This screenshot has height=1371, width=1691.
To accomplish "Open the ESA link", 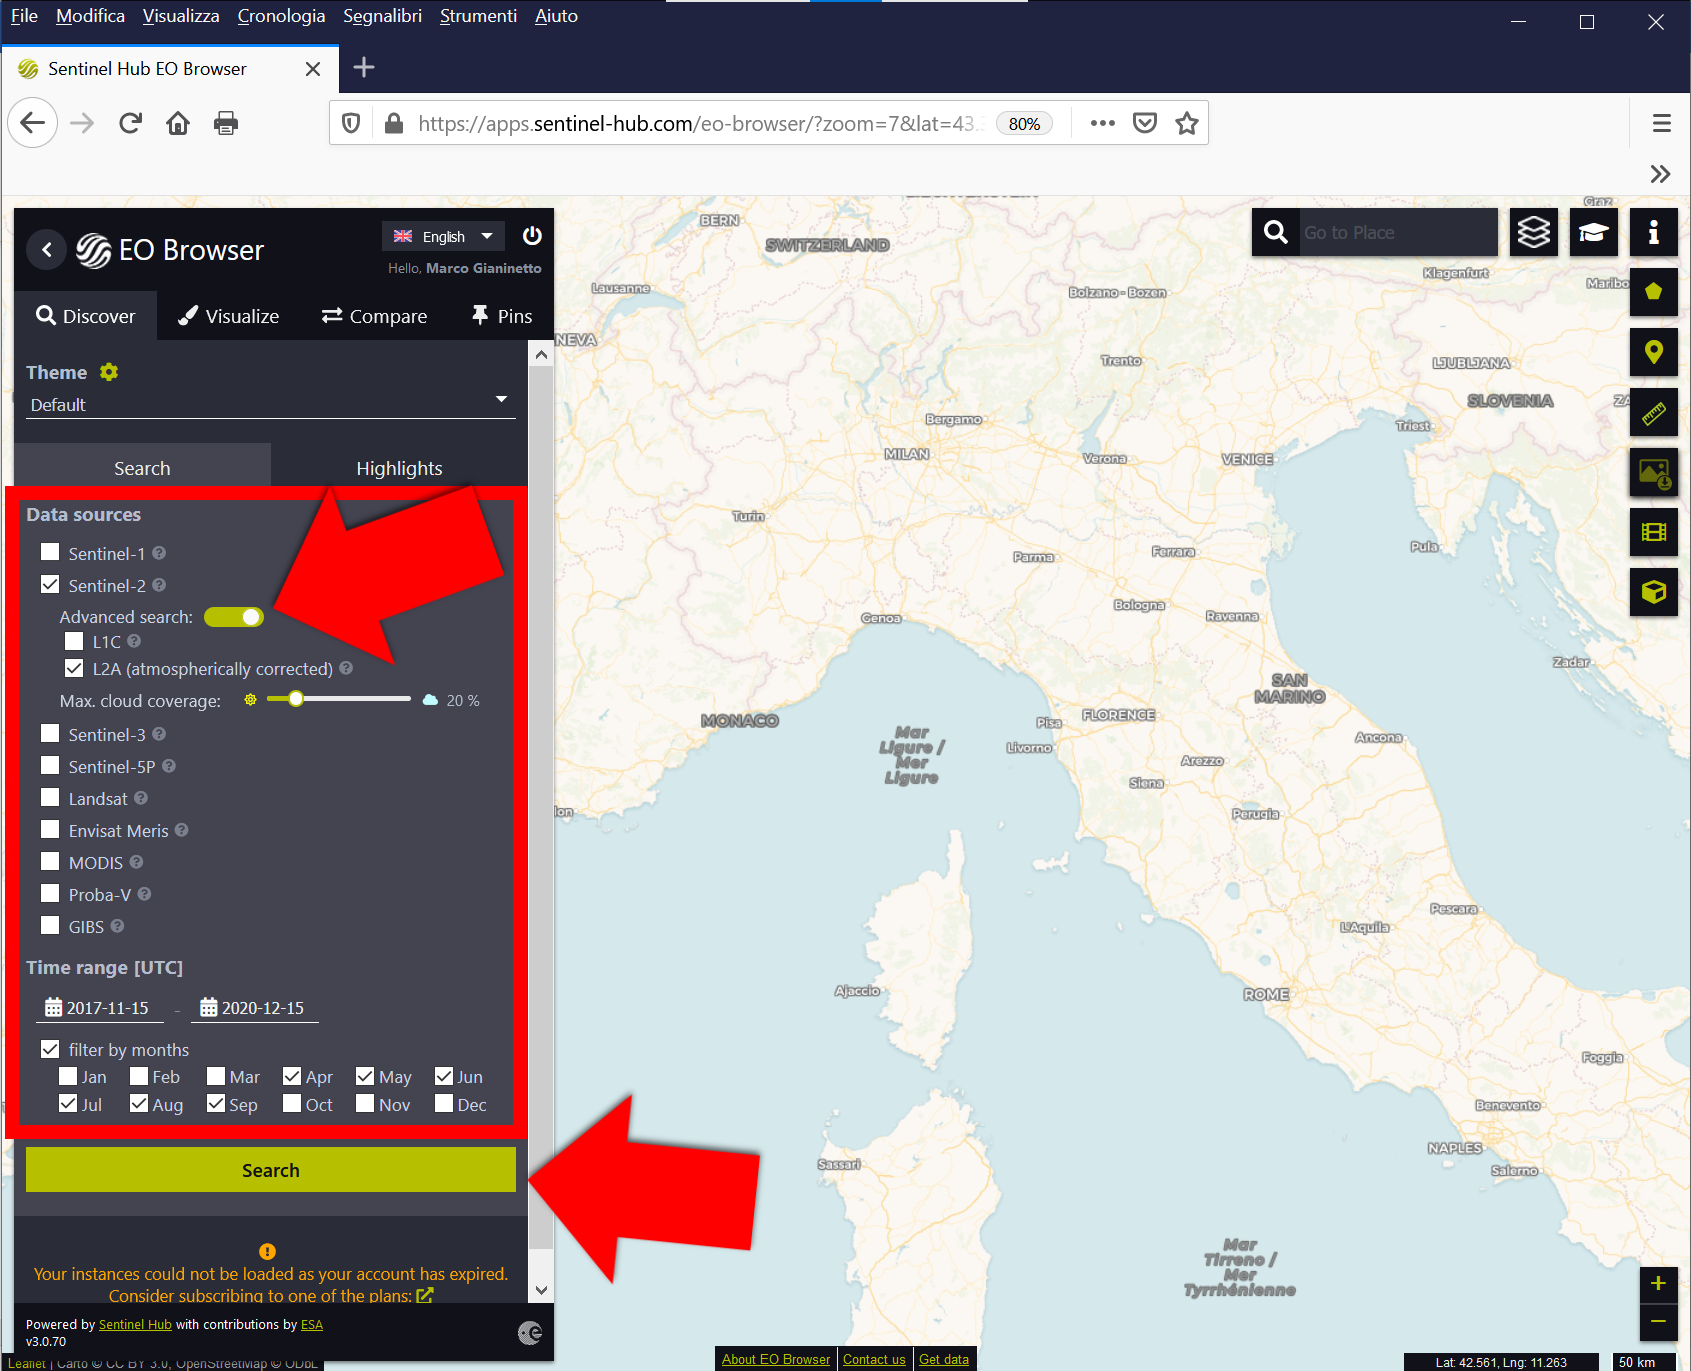I will point(312,1325).
